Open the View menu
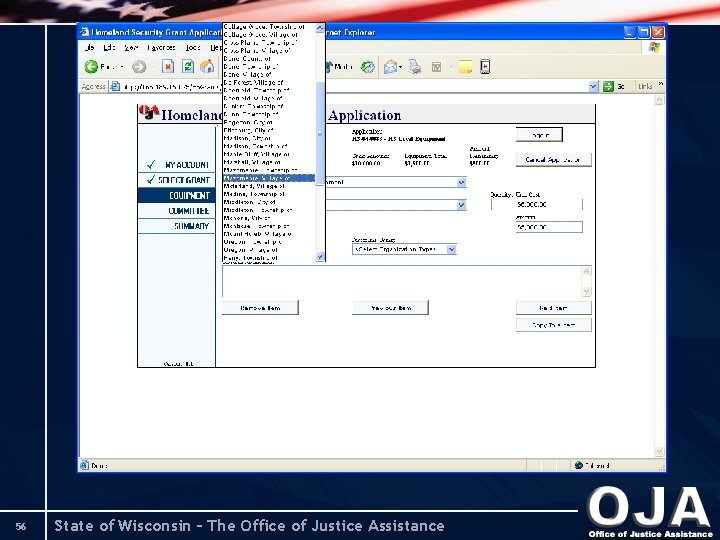 click(131, 47)
